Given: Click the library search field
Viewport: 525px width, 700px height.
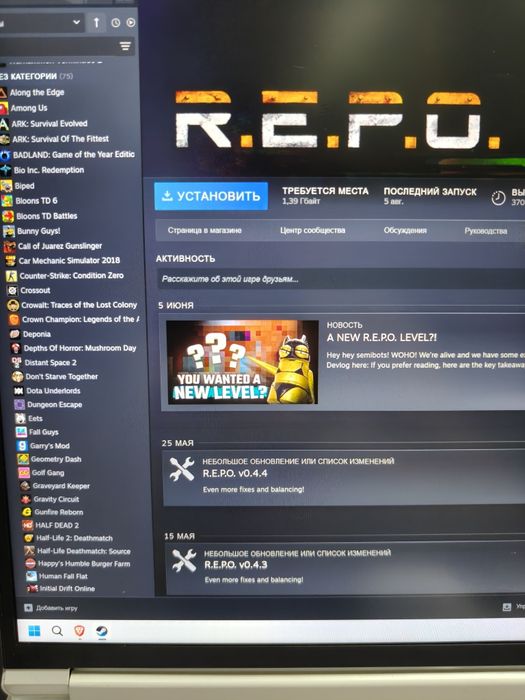Looking at the screenshot, I should 58,46.
